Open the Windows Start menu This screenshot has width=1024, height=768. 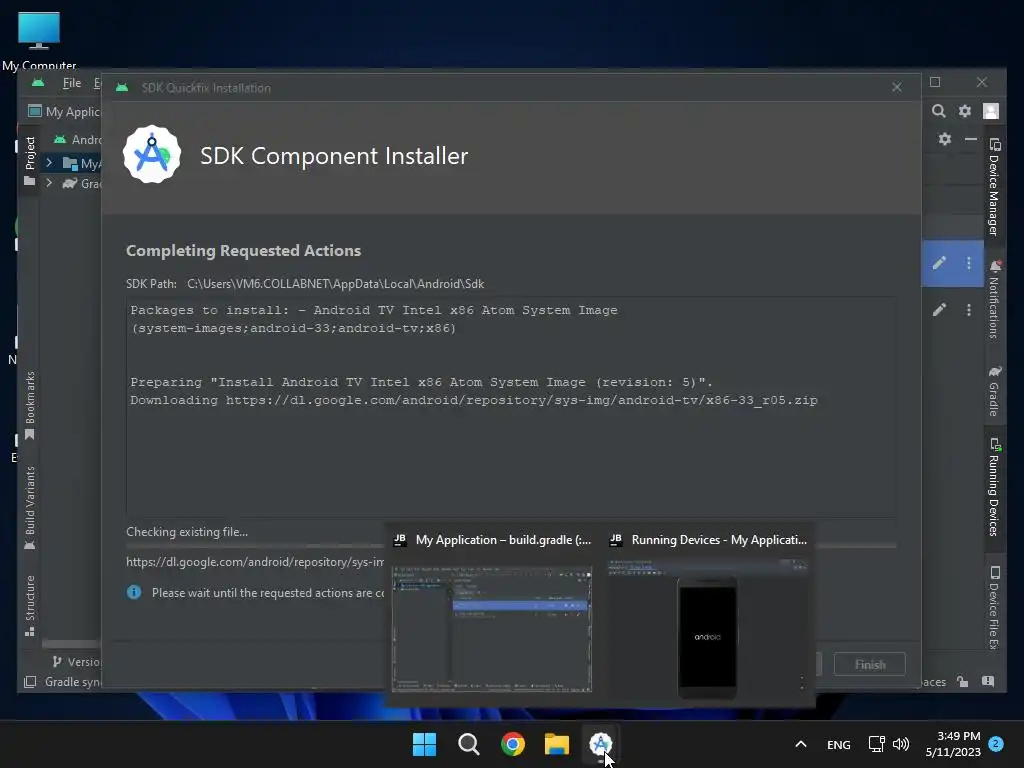point(424,744)
